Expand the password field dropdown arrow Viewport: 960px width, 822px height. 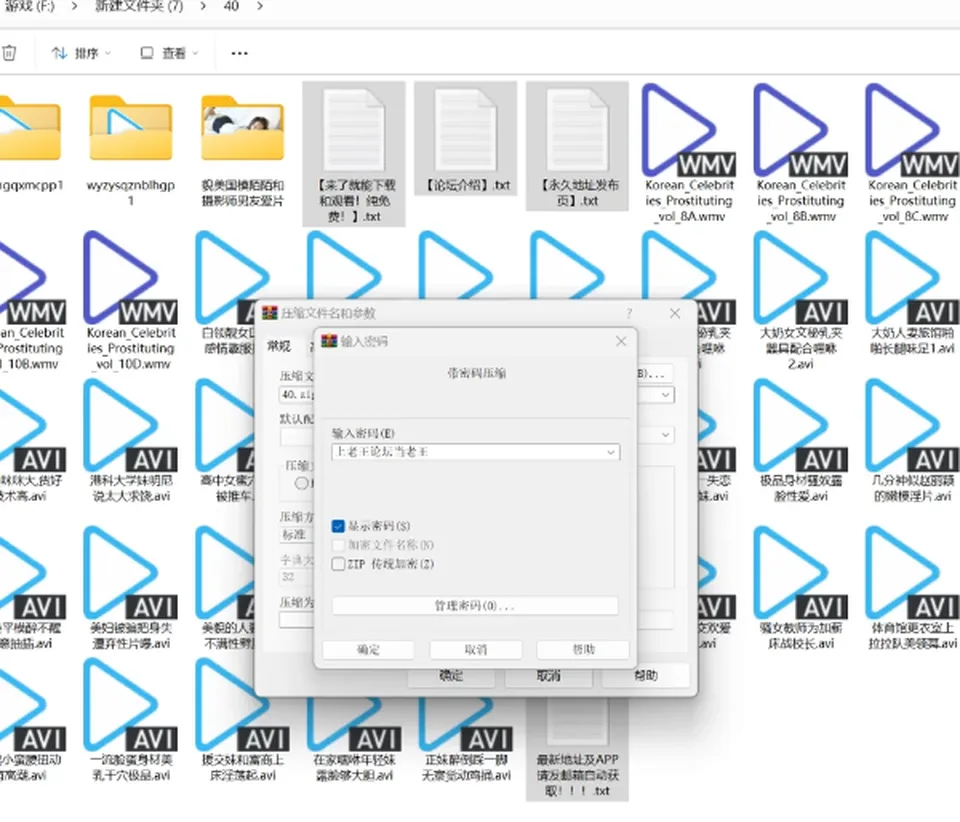[x=610, y=452]
